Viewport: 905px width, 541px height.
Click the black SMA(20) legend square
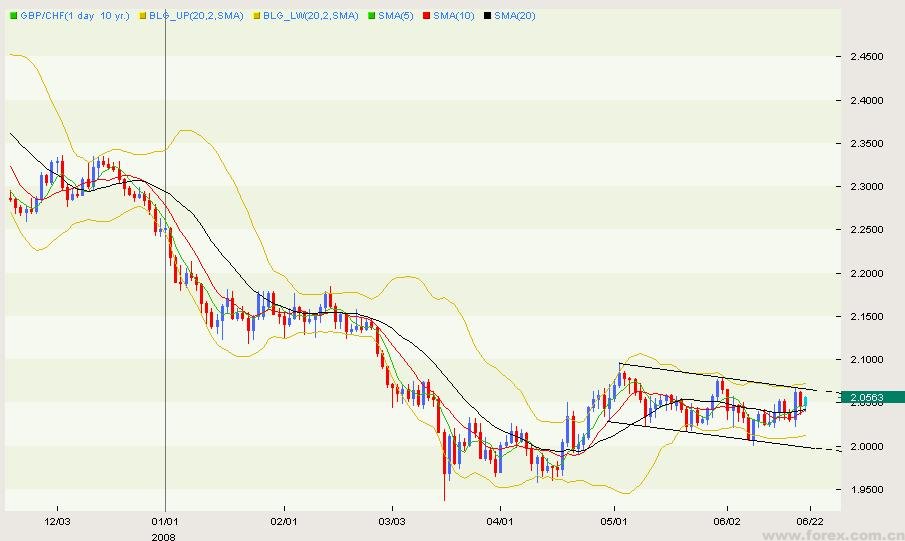(x=486, y=16)
